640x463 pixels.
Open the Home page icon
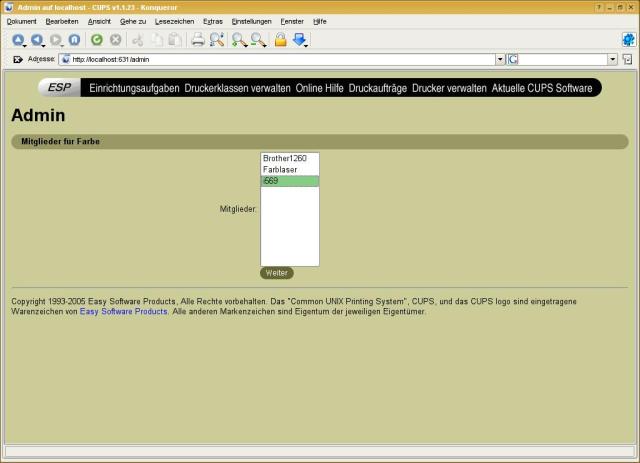(74, 40)
